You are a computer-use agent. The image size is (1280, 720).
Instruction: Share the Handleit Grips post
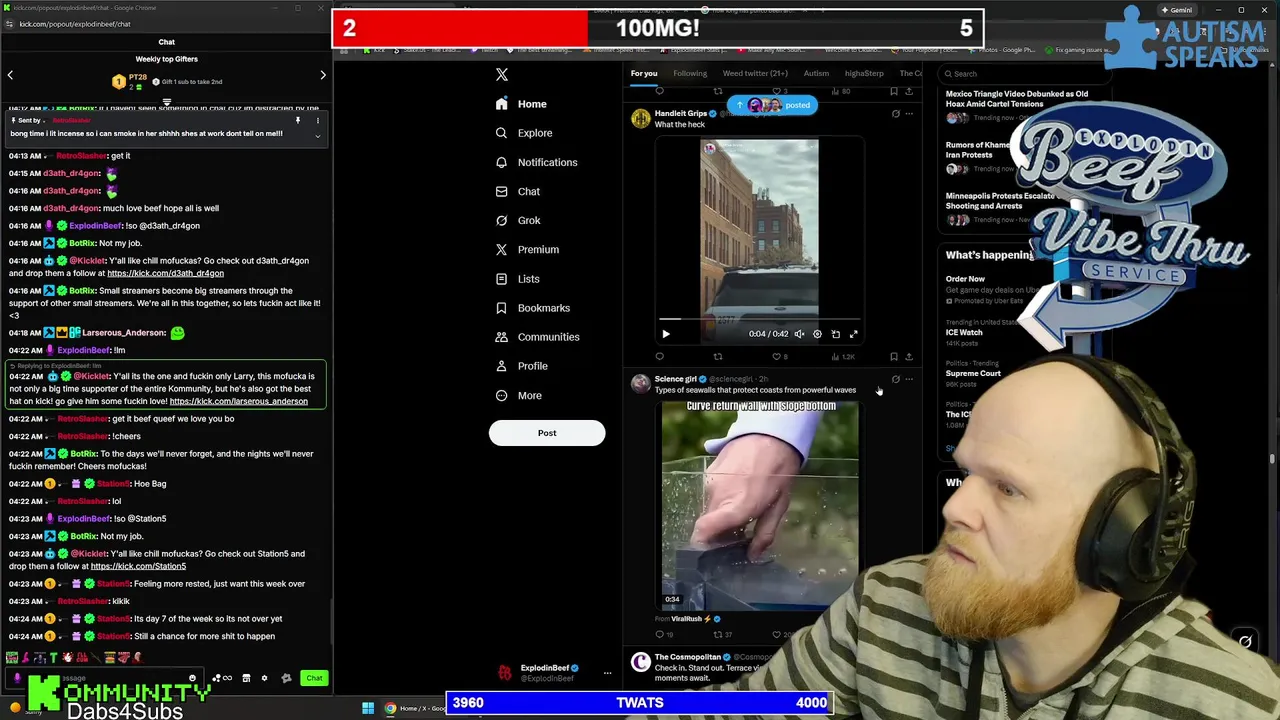click(909, 356)
